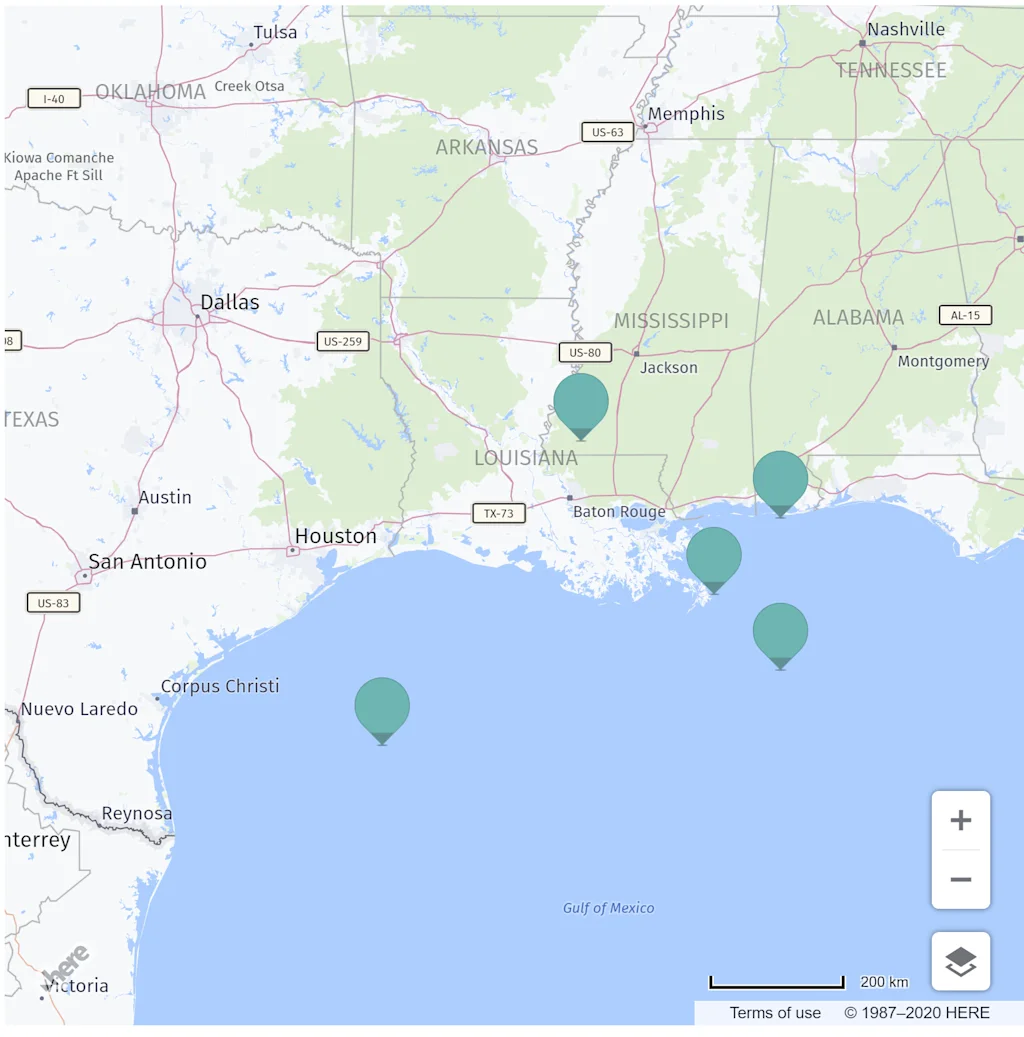Click the Jackson city label

click(x=668, y=368)
